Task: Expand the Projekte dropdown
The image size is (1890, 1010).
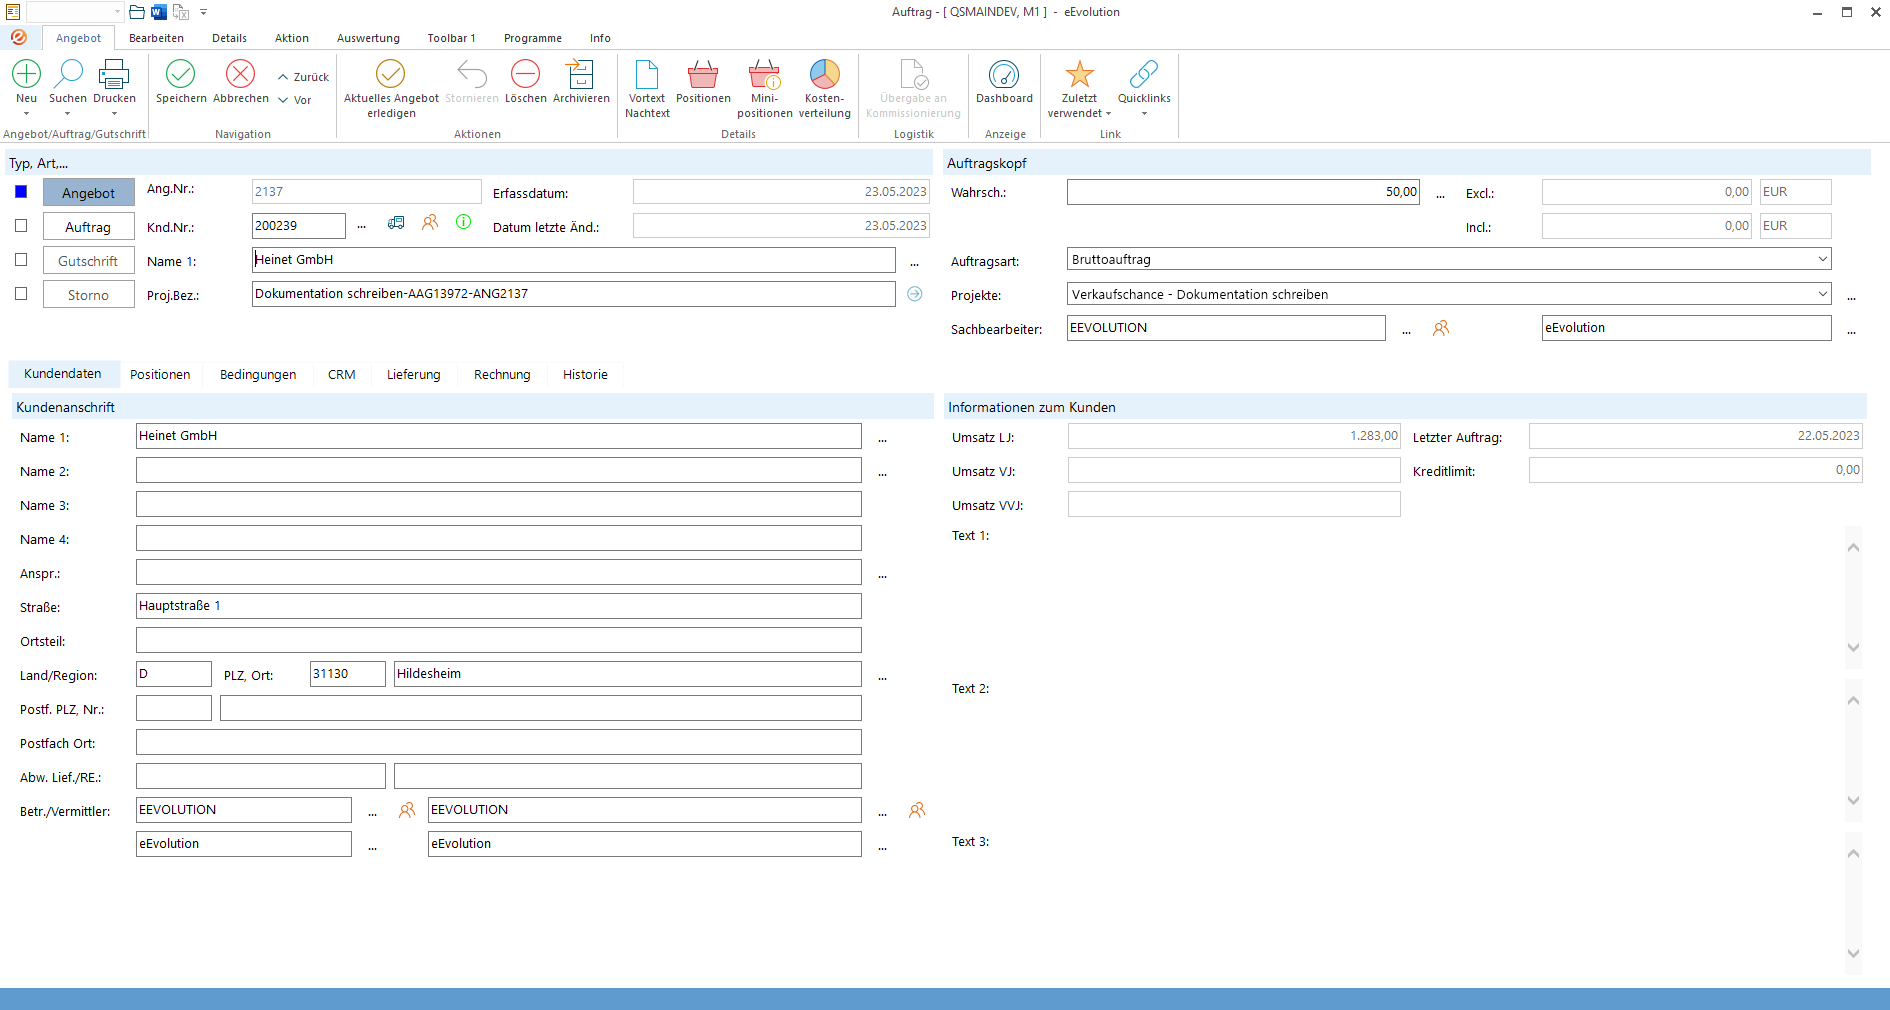Action: point(1822,294)
